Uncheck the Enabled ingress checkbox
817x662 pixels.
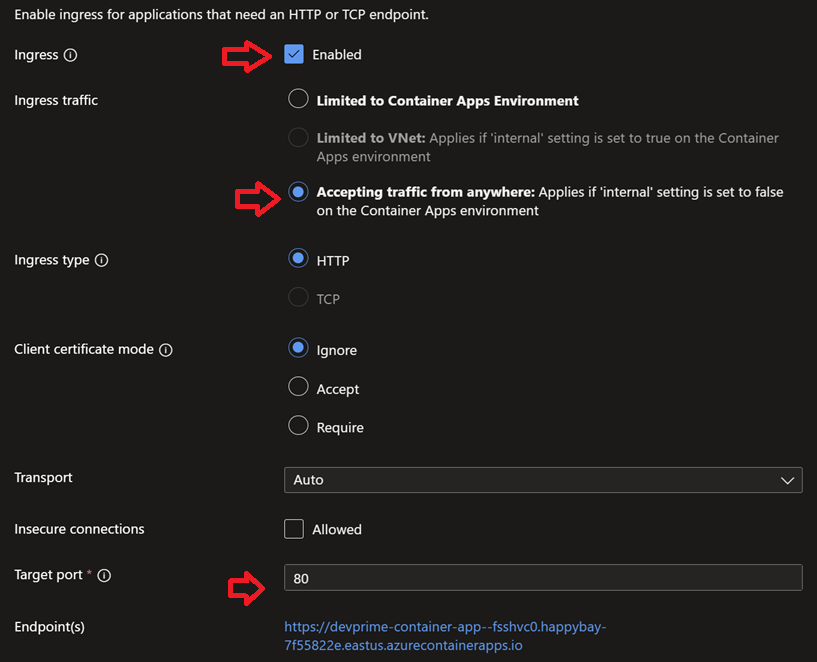(x=292, y=55)
